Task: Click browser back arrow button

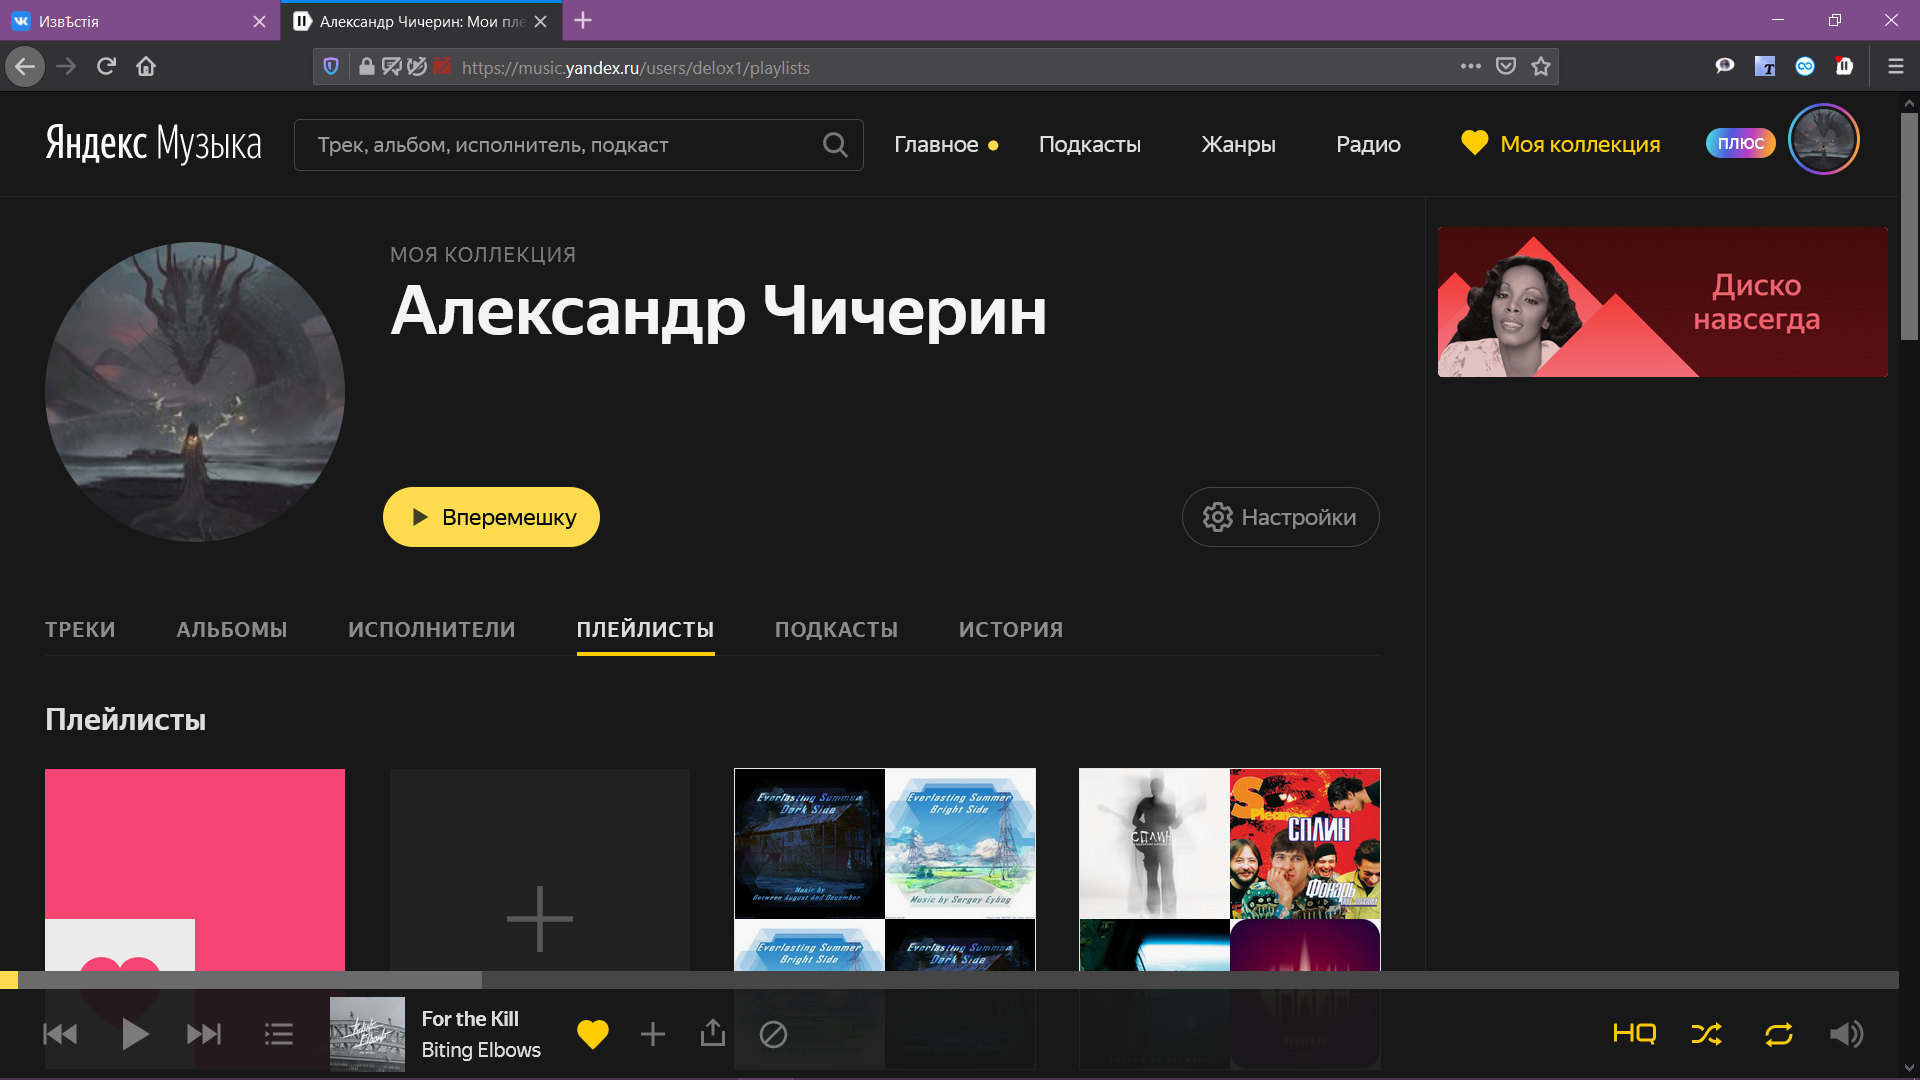Action: pos(25,67)
